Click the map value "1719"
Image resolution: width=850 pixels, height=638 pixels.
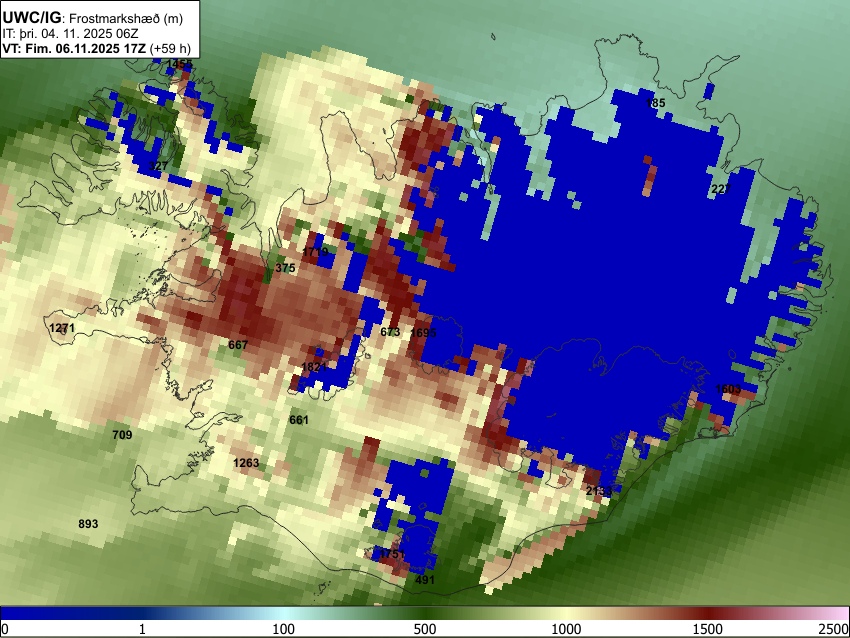pos(315,252)
